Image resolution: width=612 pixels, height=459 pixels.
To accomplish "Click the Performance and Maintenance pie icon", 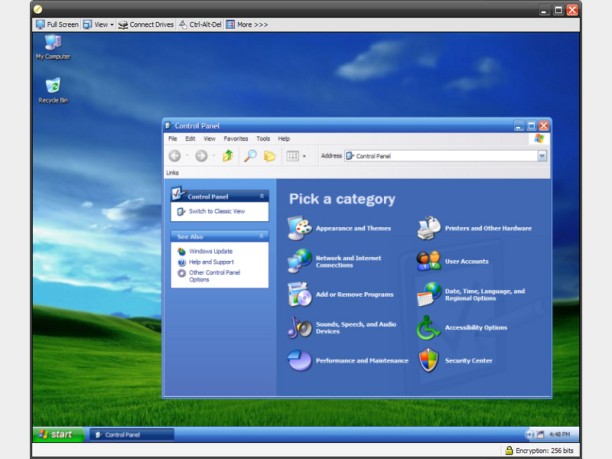I will pyautogui.click(x=299, y=360).
